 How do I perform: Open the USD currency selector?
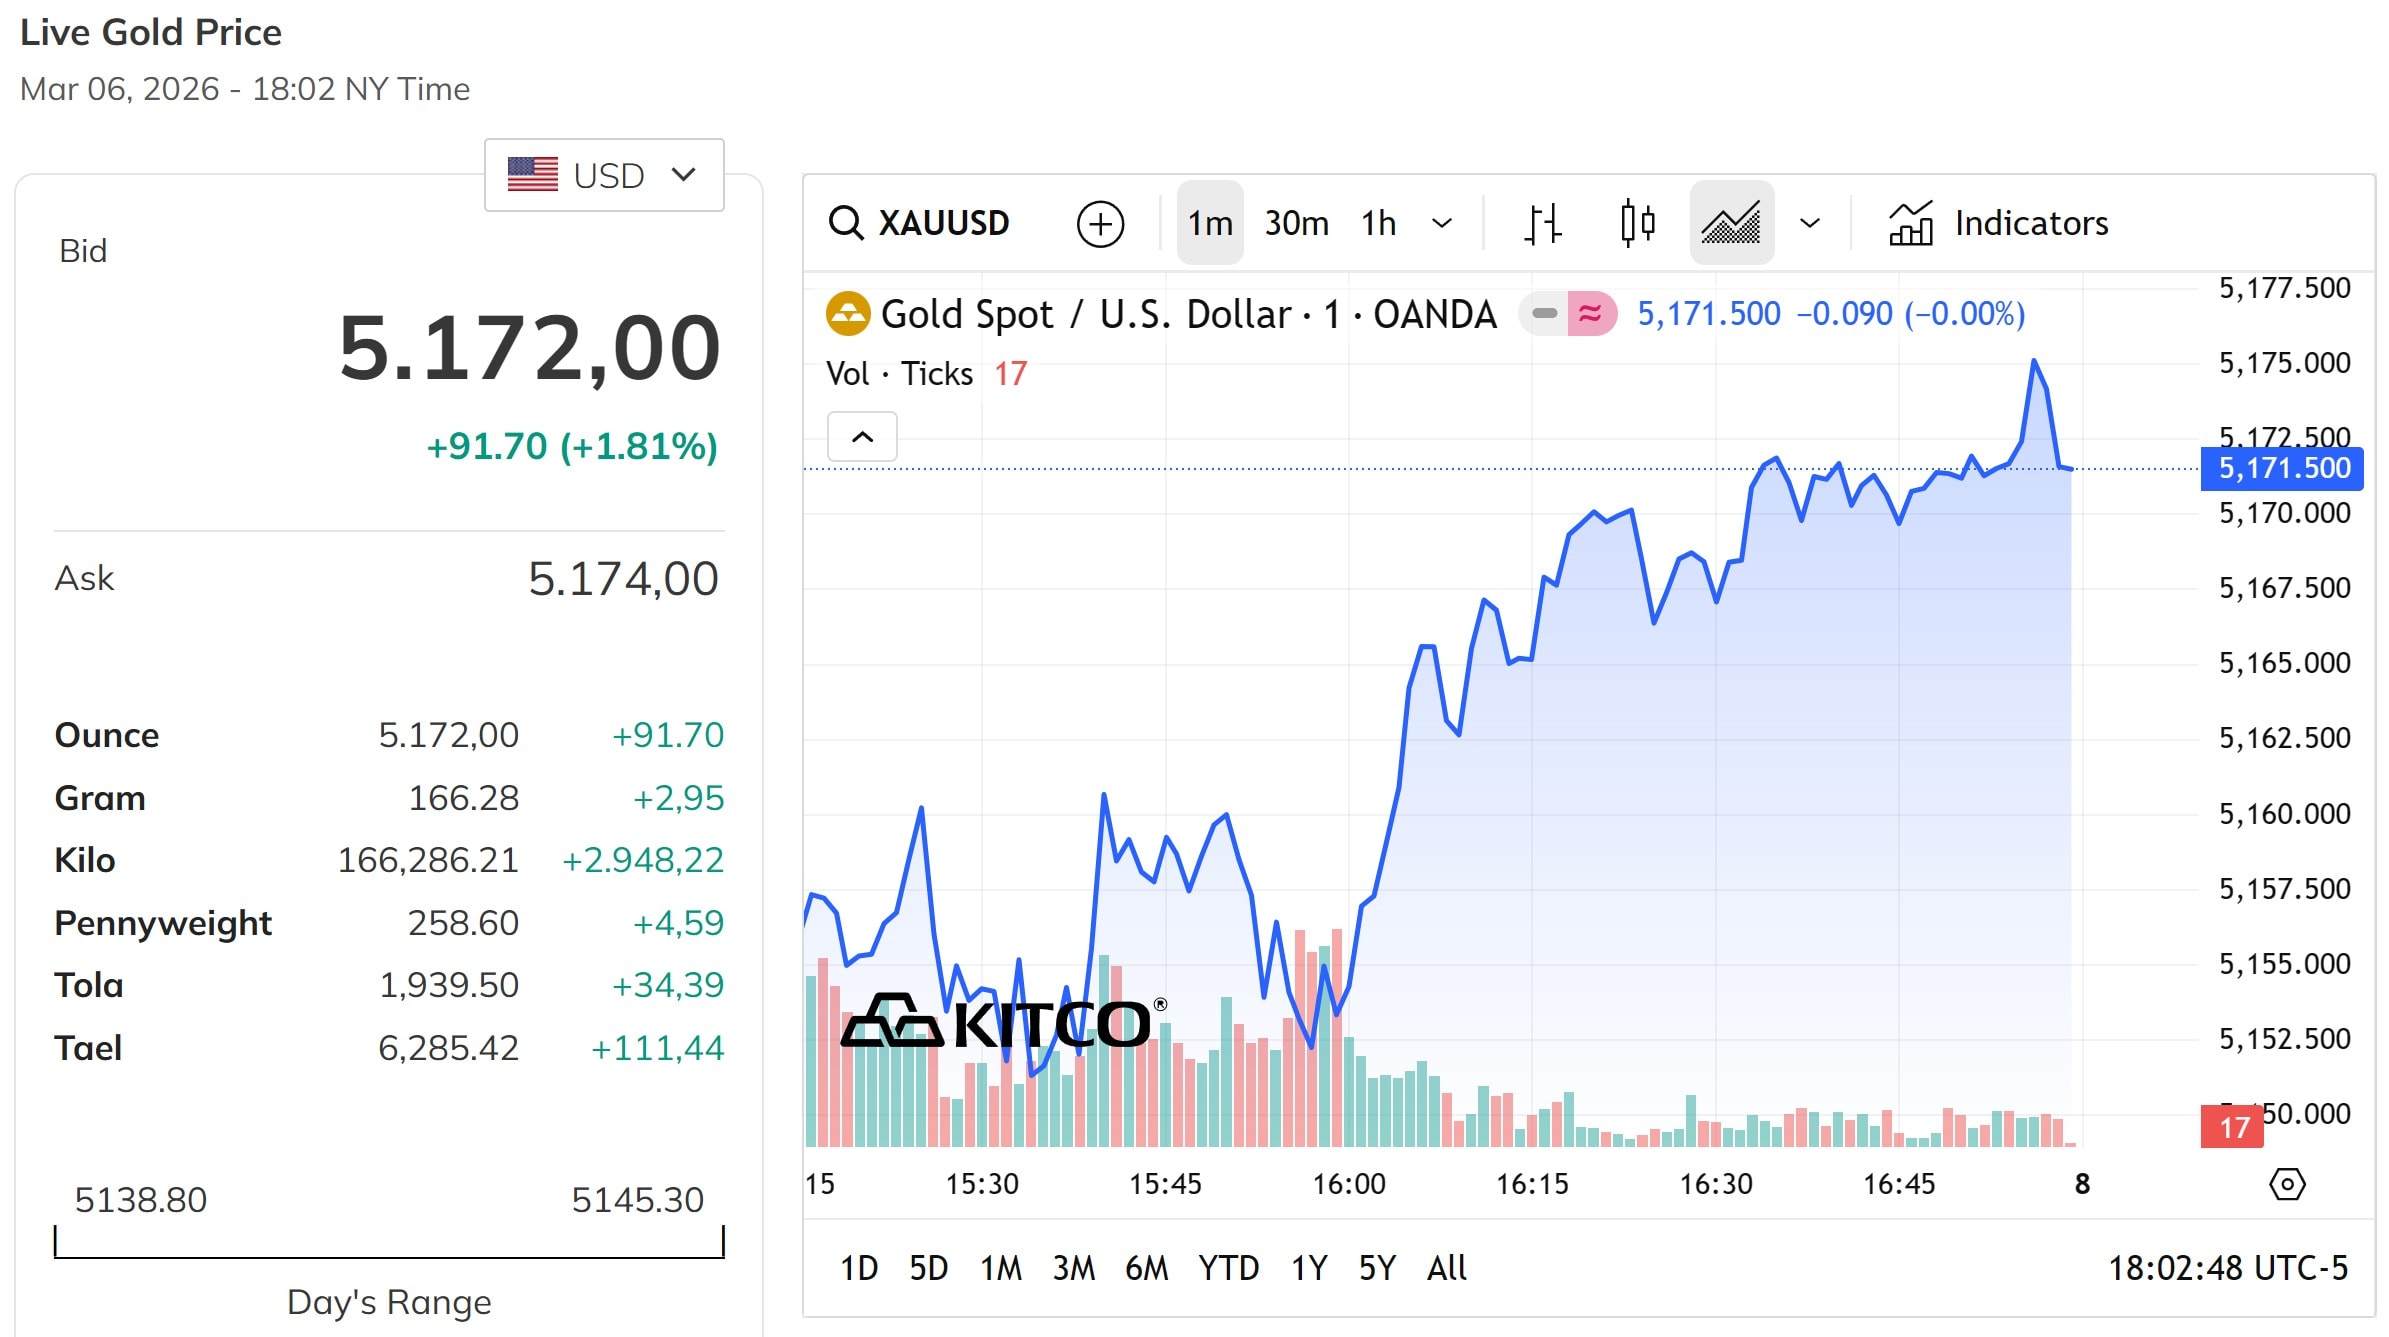pyautogui.click(x=603, y=175)
